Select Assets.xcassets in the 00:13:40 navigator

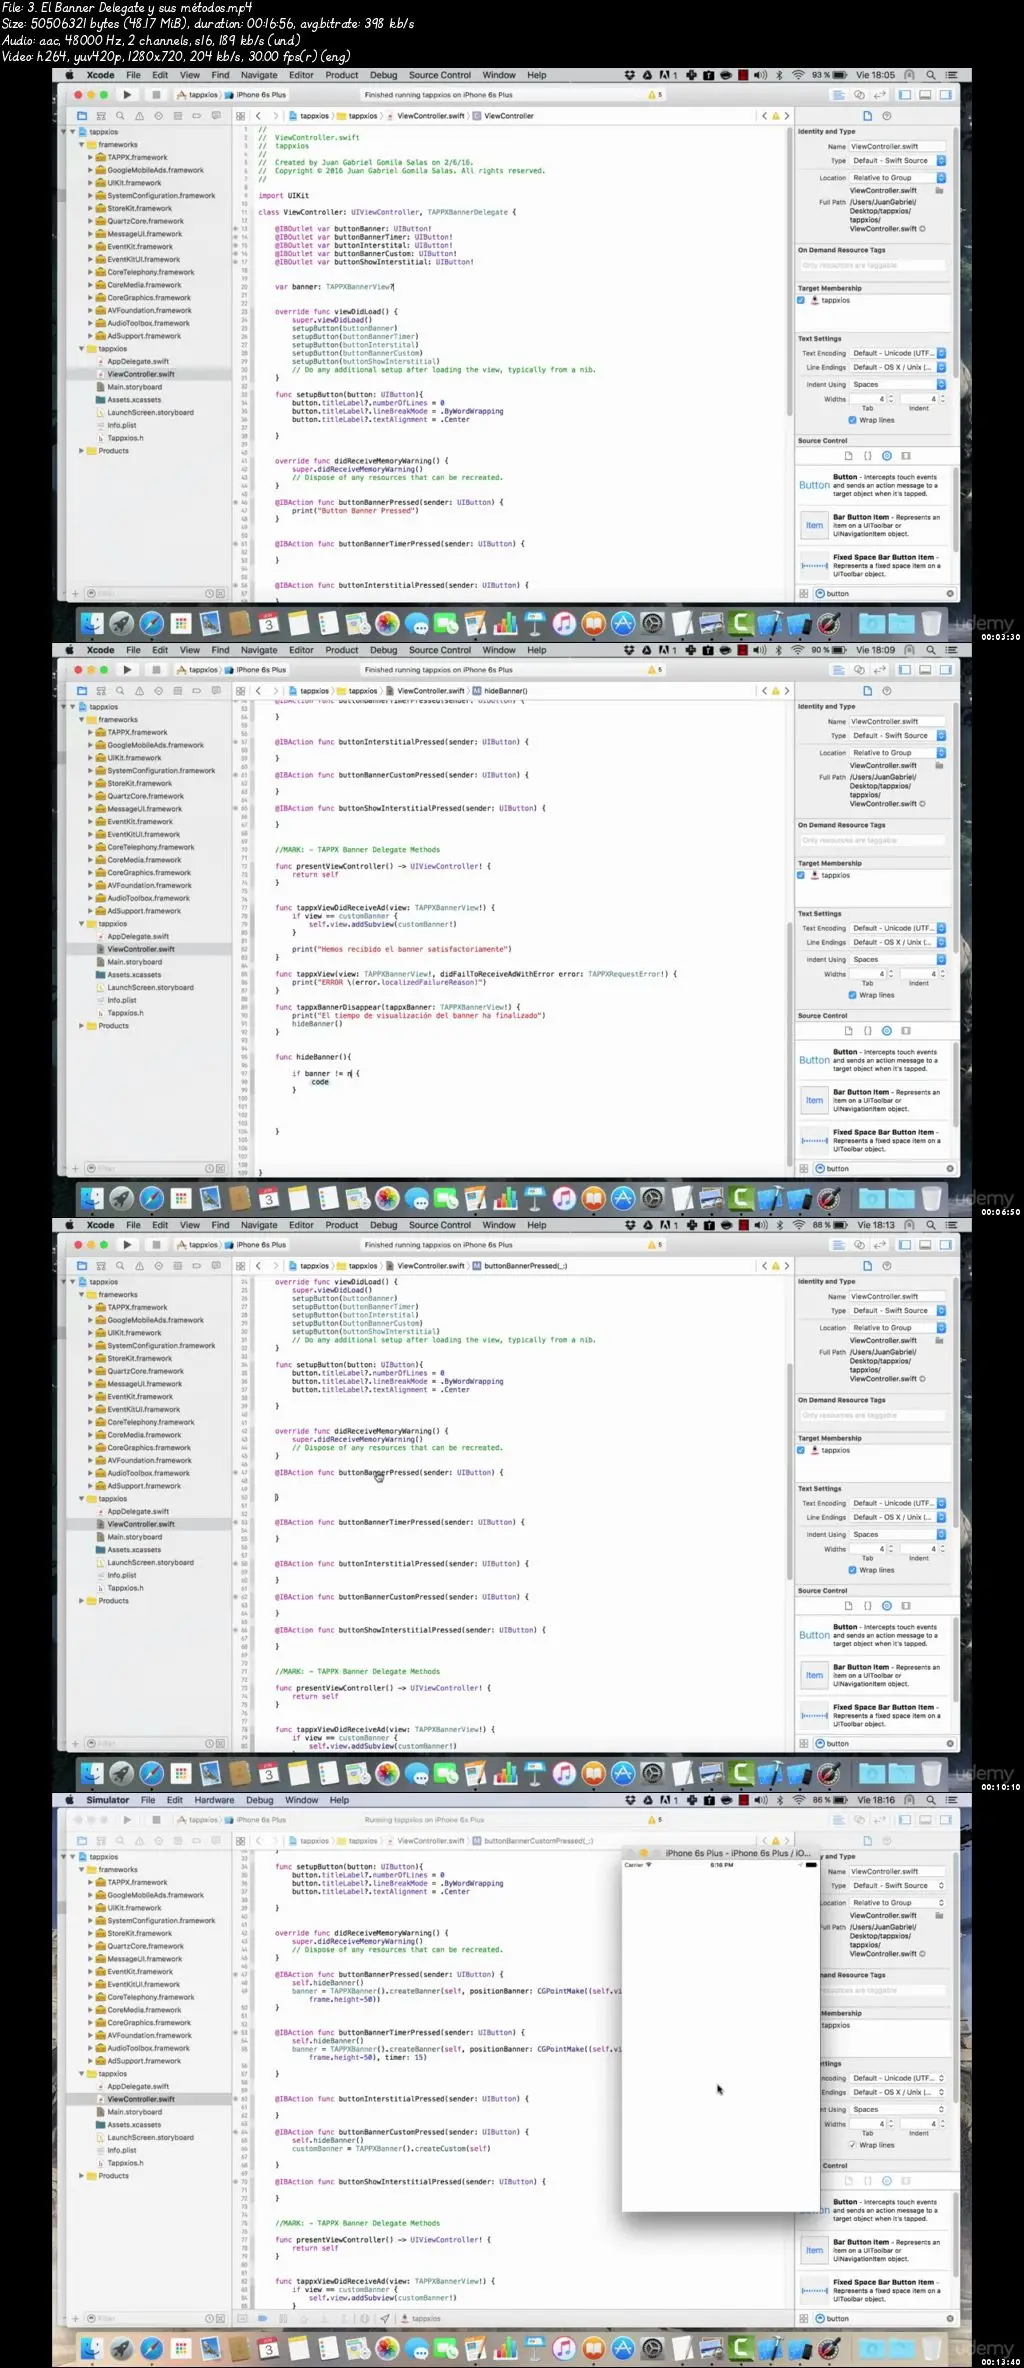click(134, 2125)
